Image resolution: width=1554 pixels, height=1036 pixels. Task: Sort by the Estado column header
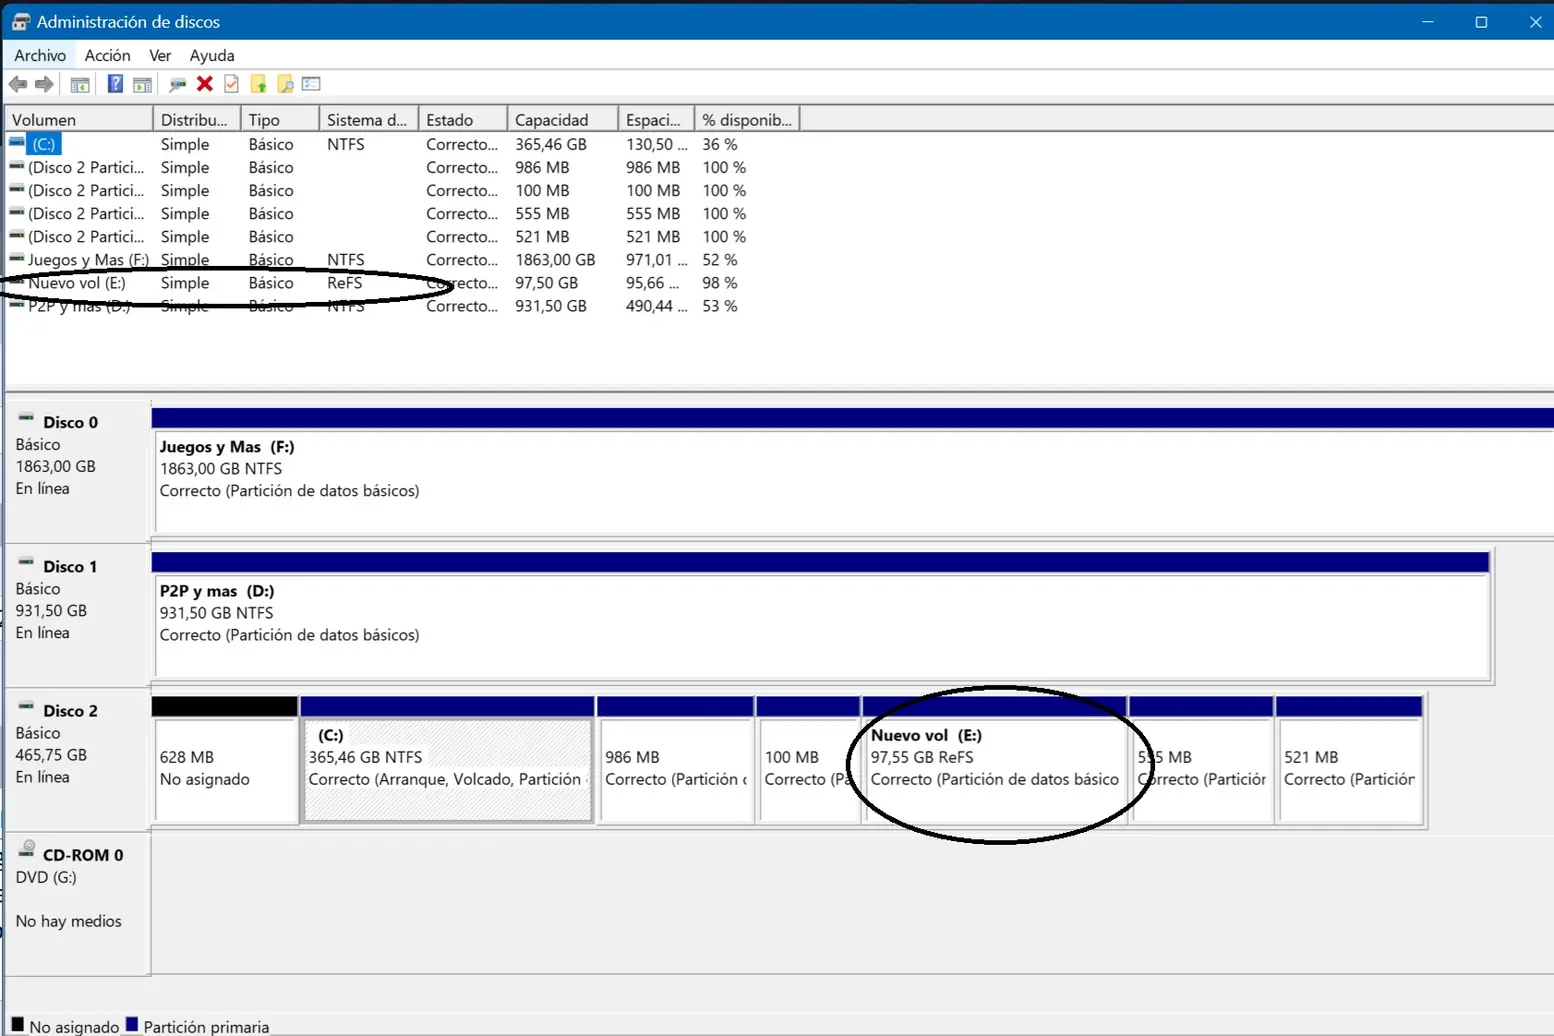pos(463,120)
